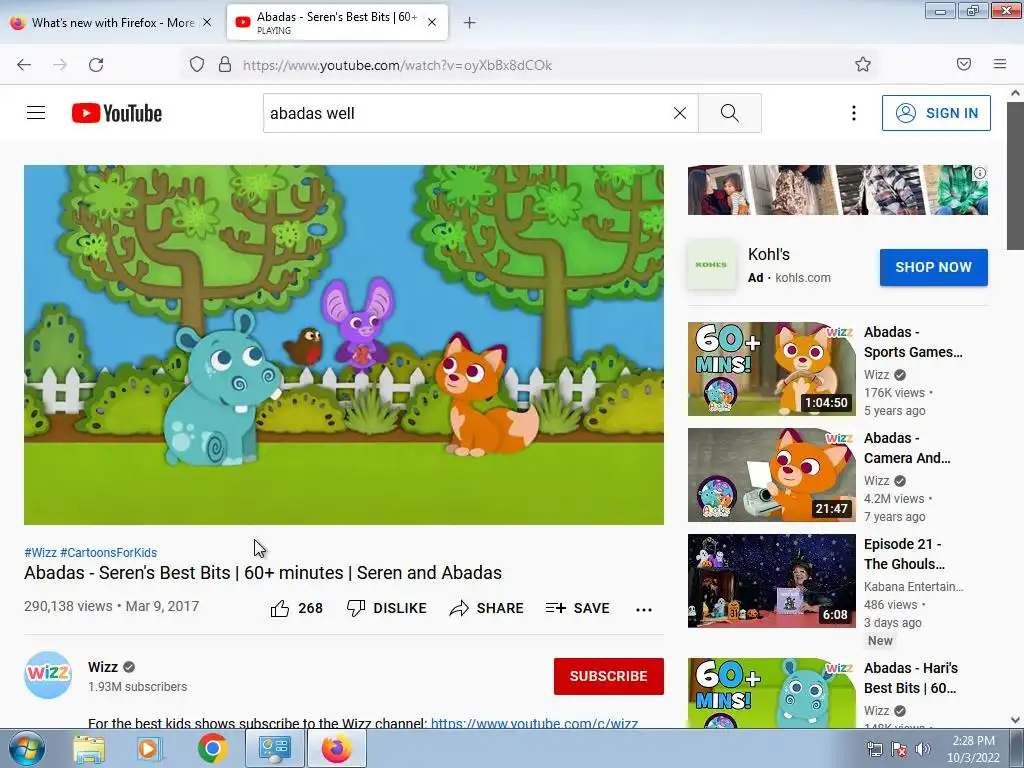Open Windows Explorer from taskbar
Screen dimensions: 1024x768
tap(89, 748)
